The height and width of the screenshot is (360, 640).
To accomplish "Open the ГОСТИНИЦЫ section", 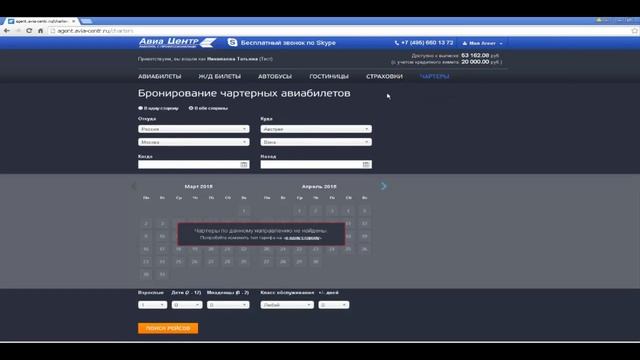I will point(329,76).
